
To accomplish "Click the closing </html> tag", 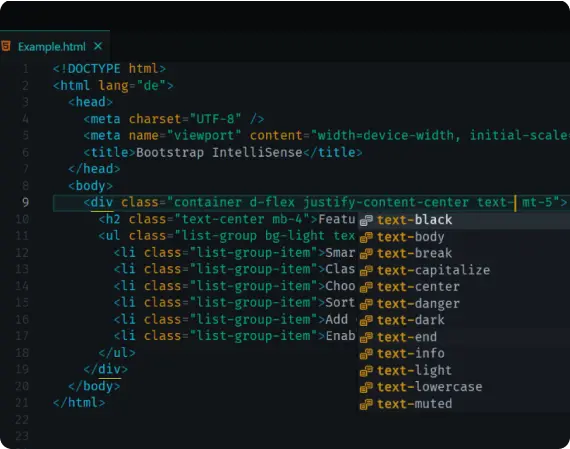I will point(79,403).
